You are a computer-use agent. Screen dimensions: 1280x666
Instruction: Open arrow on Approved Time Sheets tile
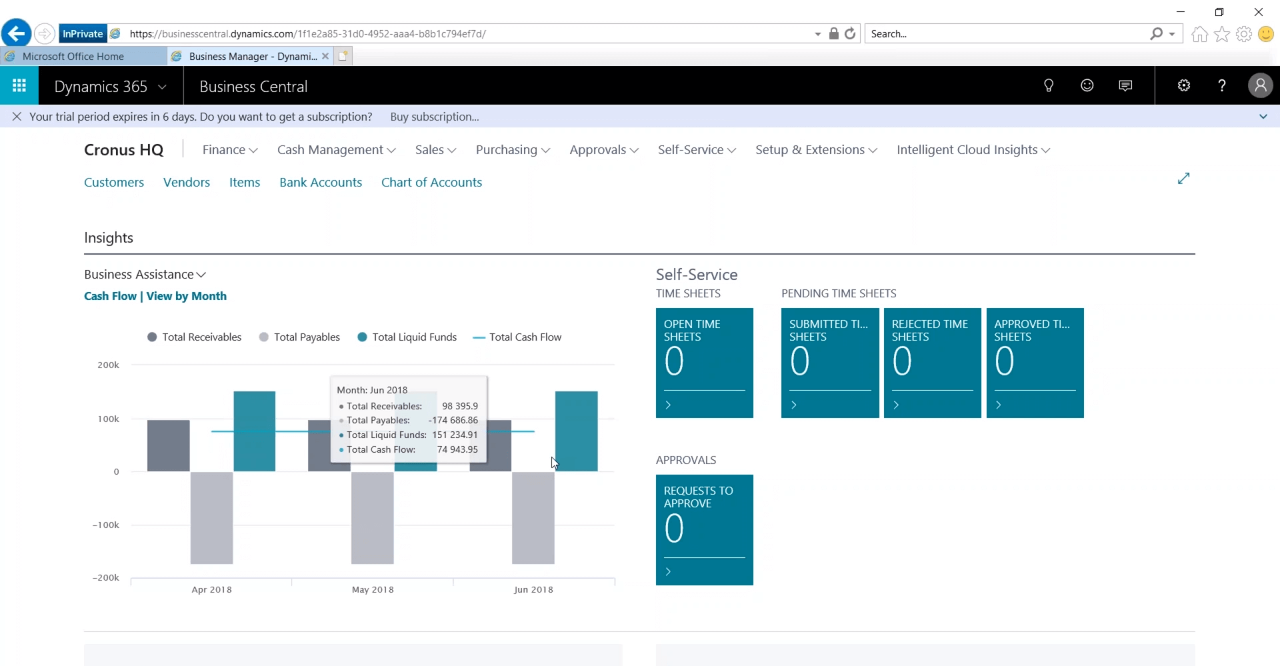point(998,405)
